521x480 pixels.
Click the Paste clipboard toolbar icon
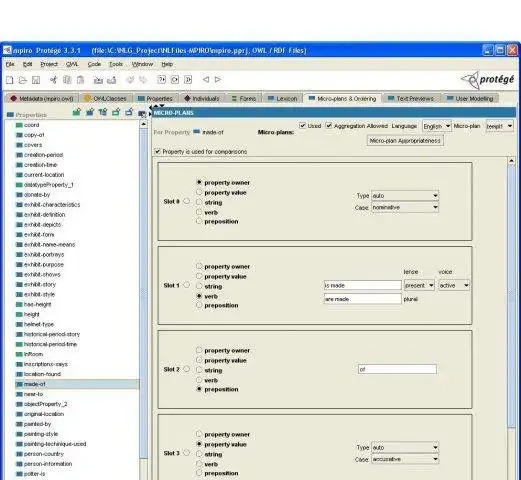click(80, 80)
